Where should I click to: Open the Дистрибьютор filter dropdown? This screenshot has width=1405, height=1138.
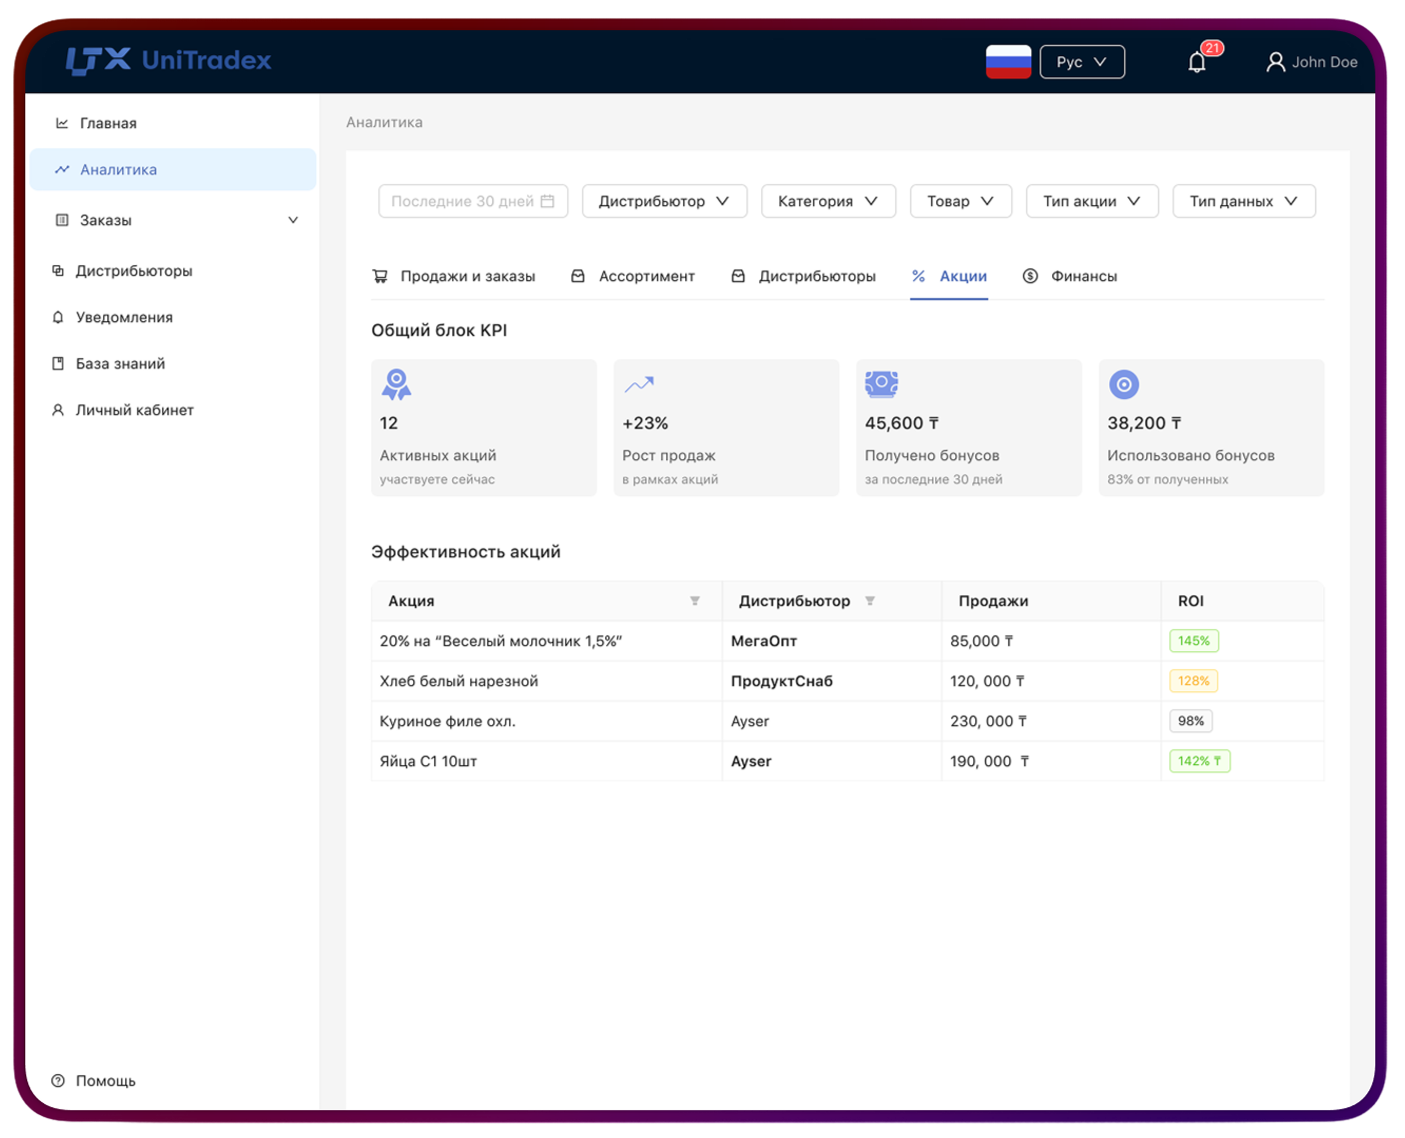point(664,201)
